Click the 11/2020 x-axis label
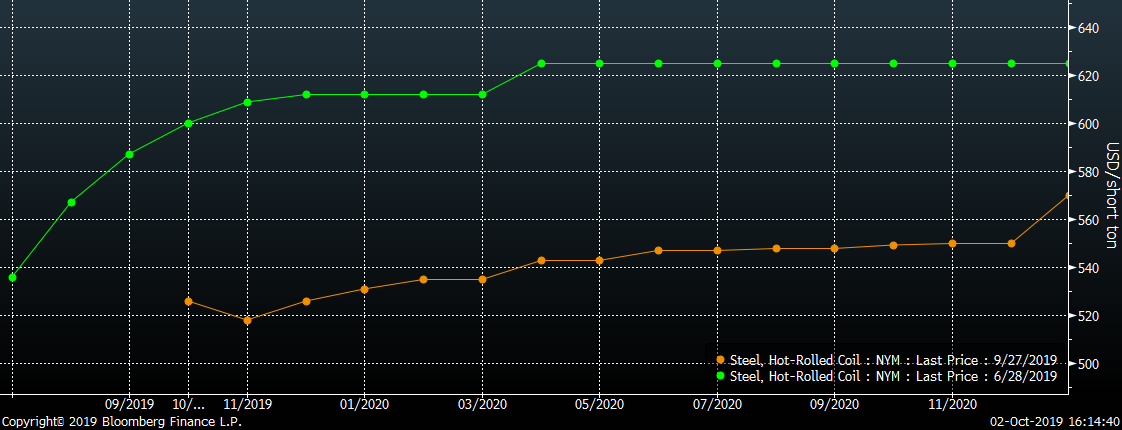The width and height of the screenshot is (1122, 430). pos(951,404)
